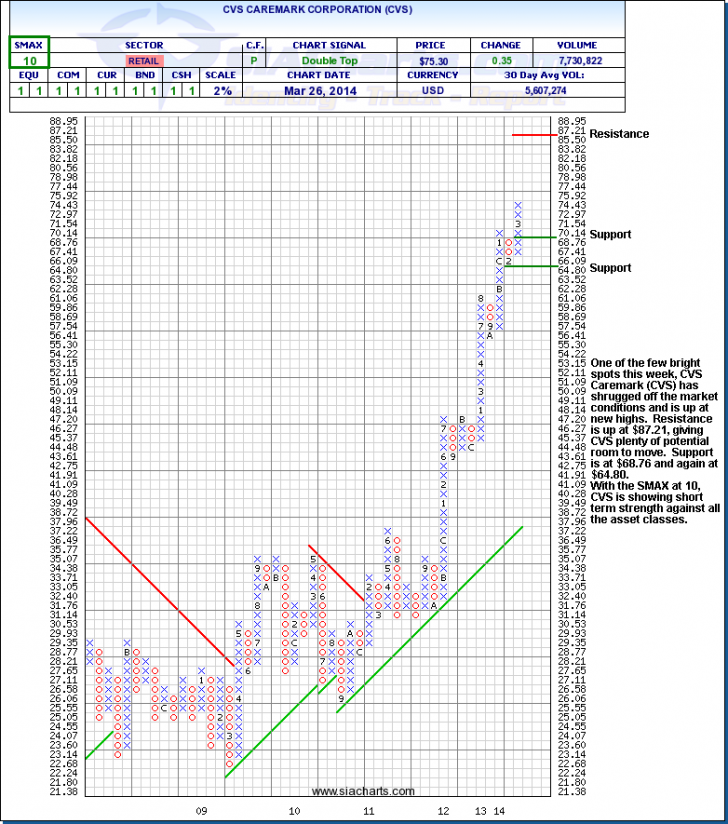
Task: Click the SMAX score box showing 10
Action: click(30, 61)
